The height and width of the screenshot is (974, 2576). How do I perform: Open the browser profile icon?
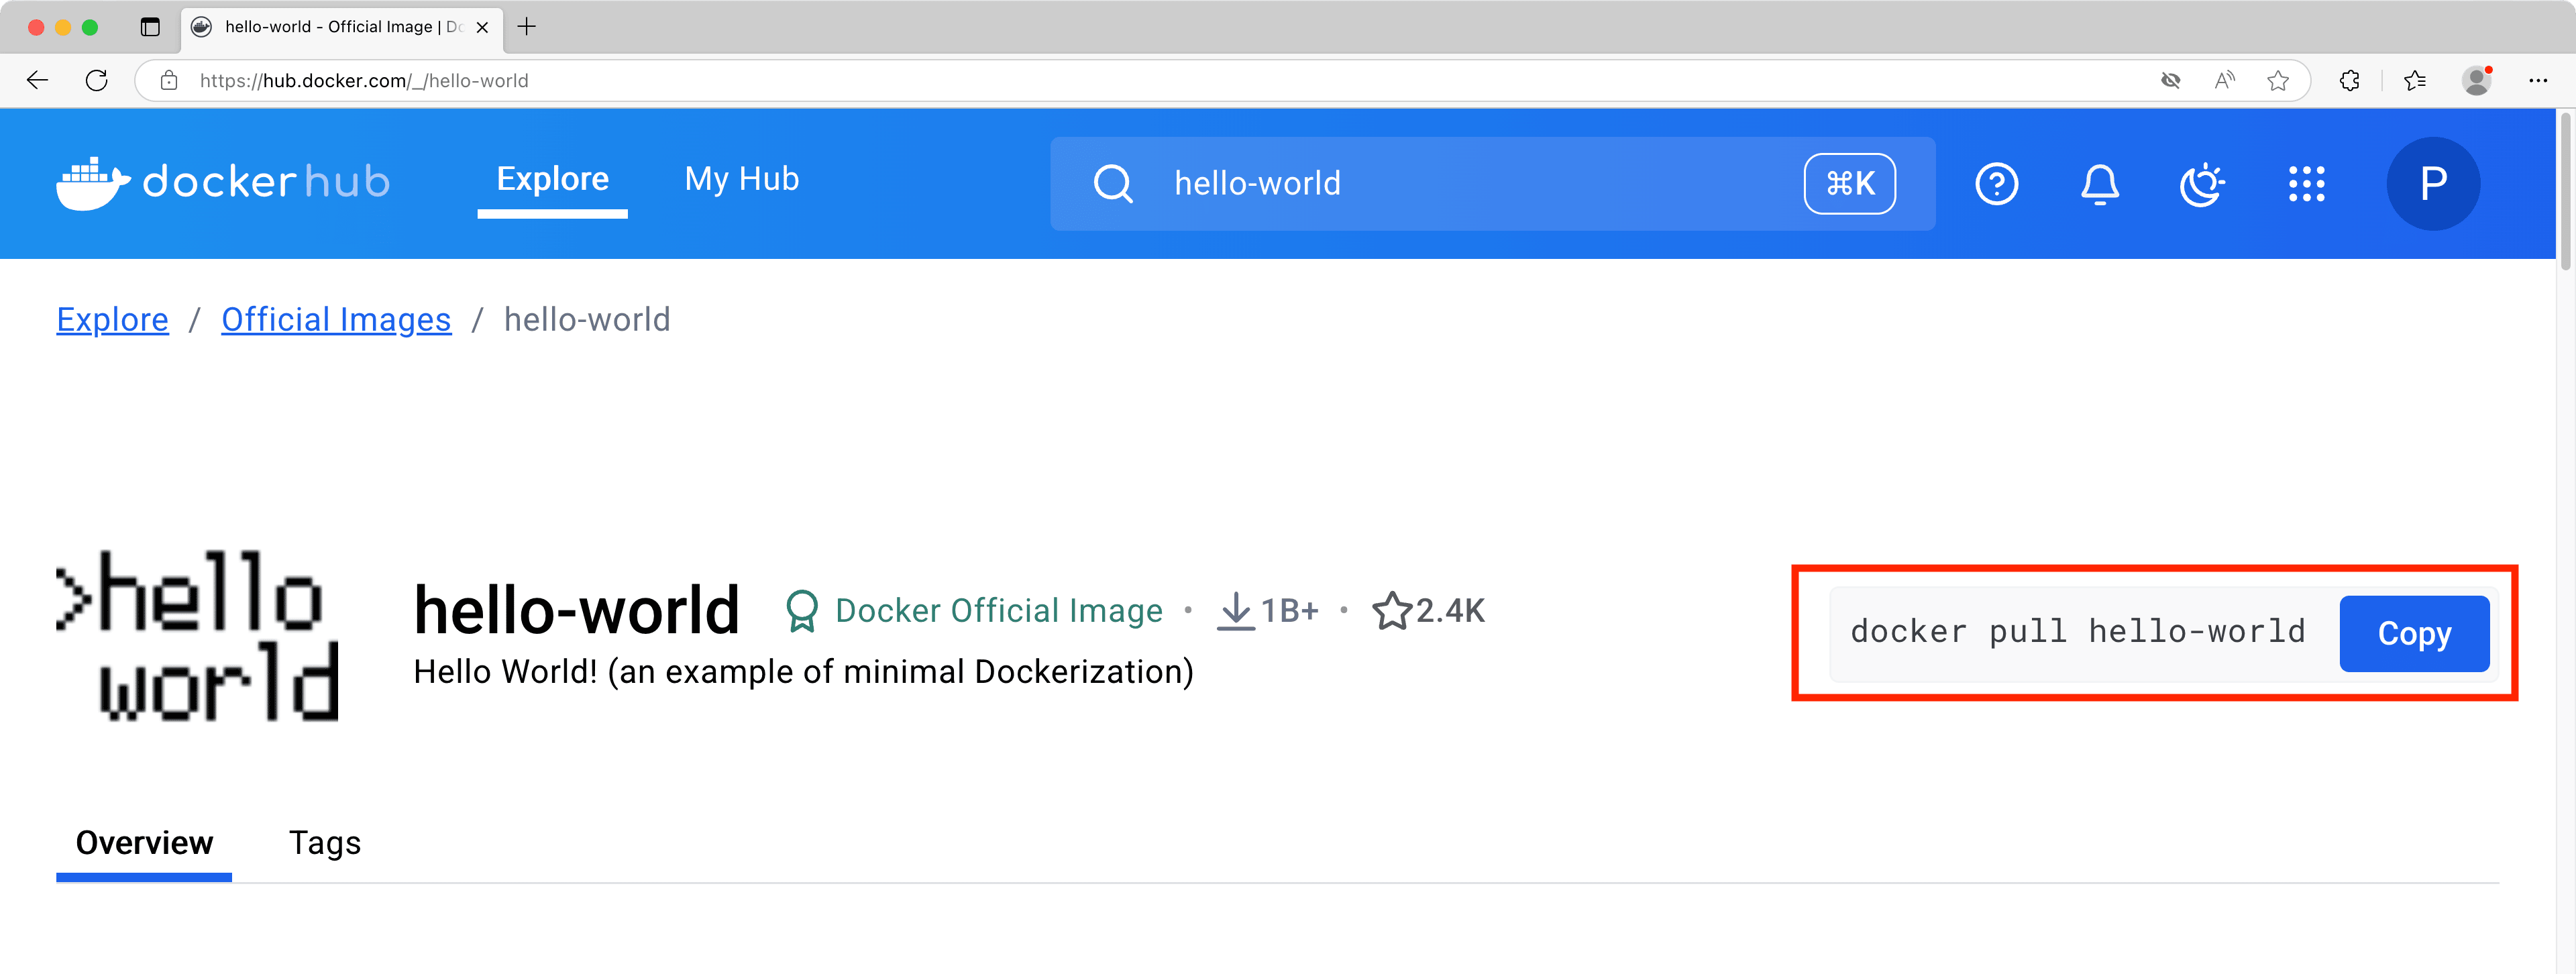[x=2477, y=81]
